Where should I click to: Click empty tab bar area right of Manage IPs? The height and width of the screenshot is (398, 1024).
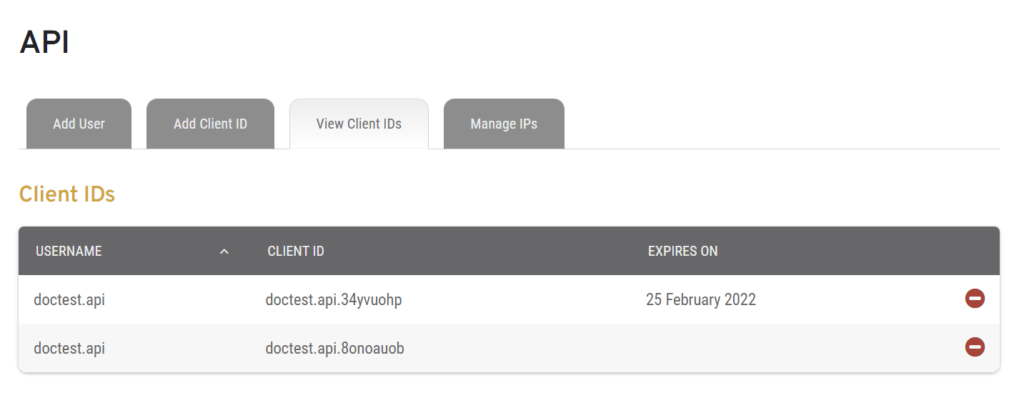point(782,124)
